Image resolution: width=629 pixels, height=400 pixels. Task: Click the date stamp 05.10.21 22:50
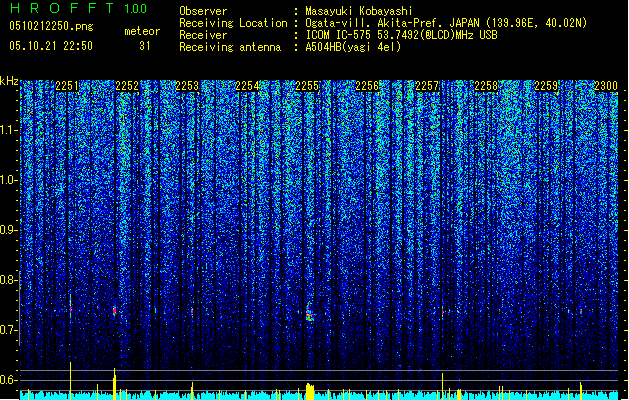[x=51, y=46]
